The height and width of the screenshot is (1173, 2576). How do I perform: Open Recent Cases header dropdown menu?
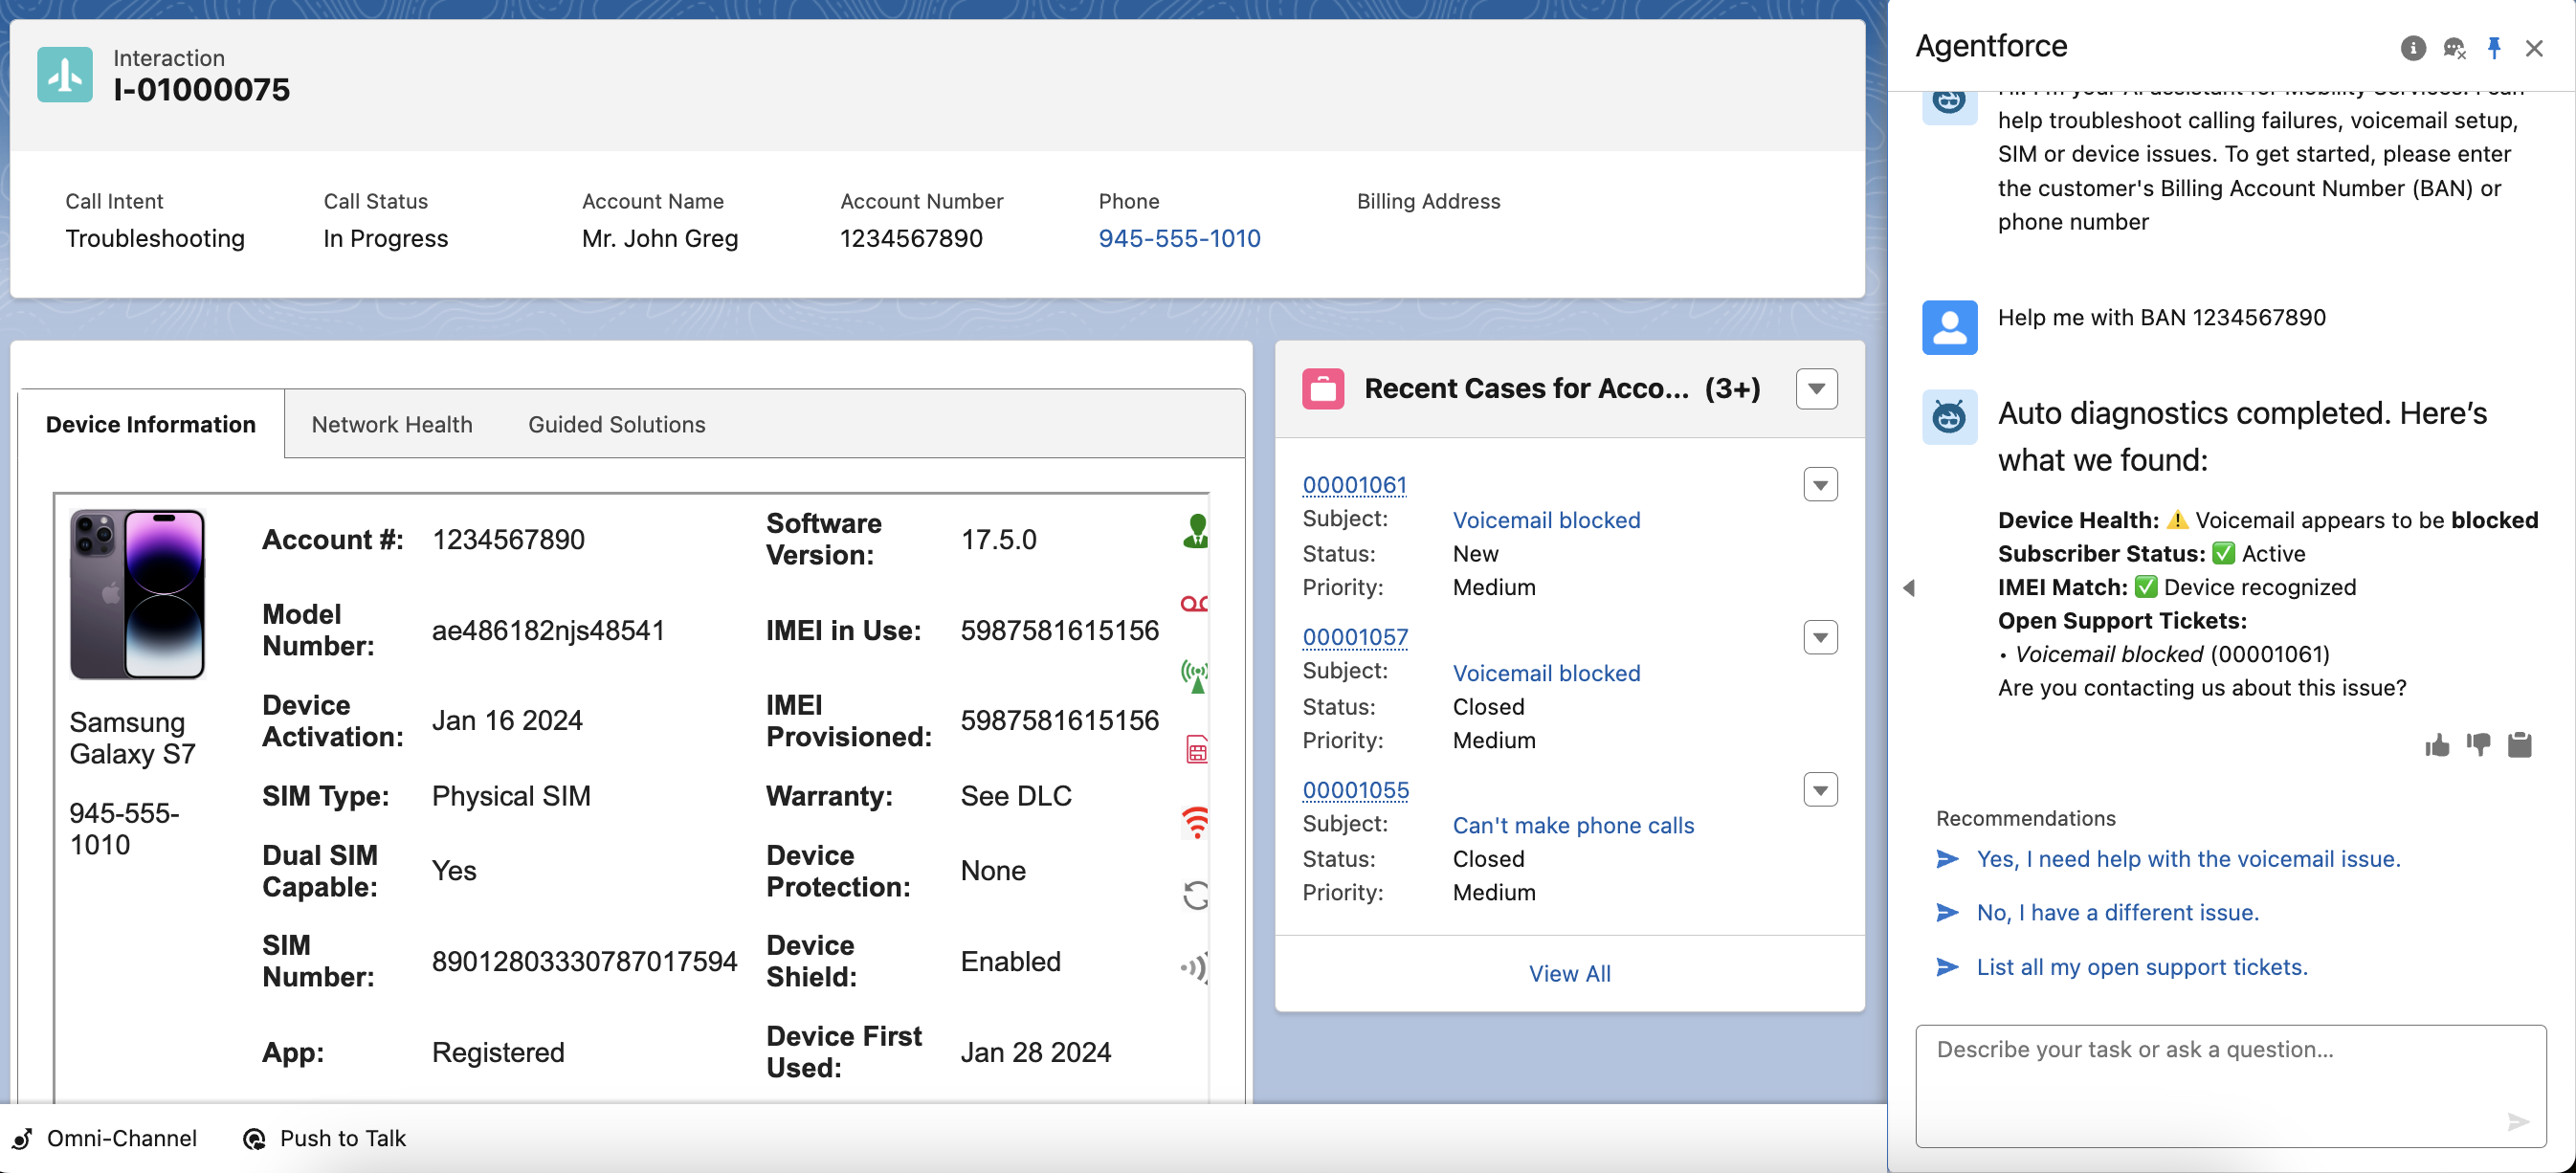[1816, 389]
